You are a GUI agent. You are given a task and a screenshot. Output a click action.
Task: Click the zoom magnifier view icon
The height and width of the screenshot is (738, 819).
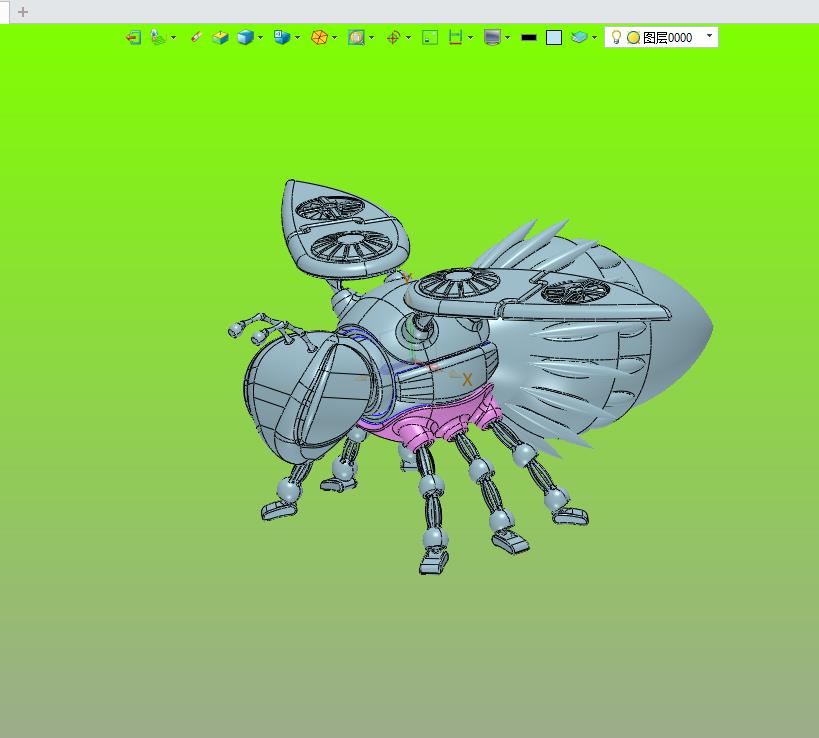point(356,38)
